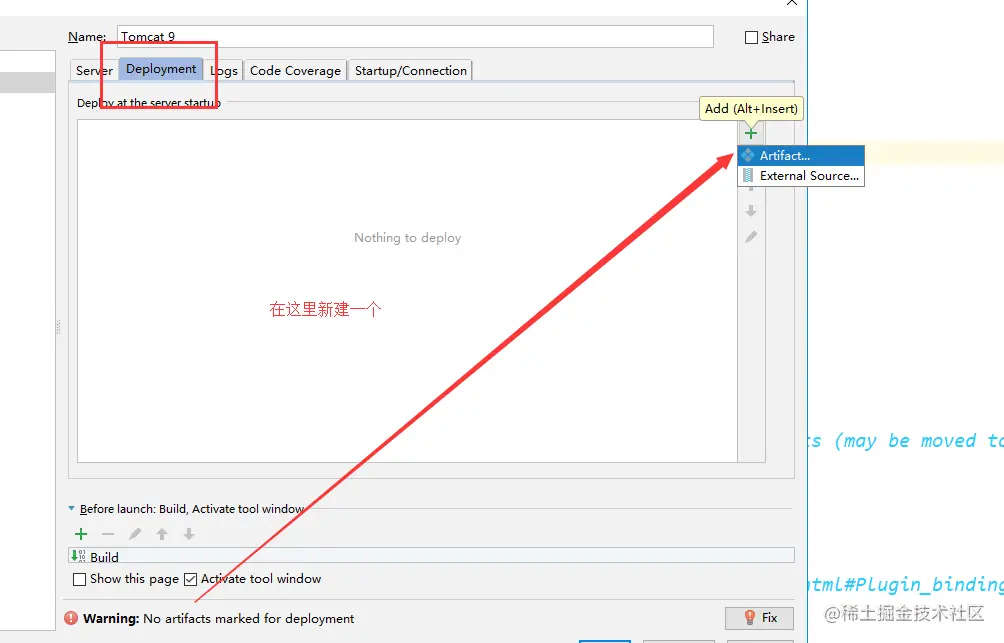Click the Fix button
1004x643 pixels.
(x=759, y=618)
